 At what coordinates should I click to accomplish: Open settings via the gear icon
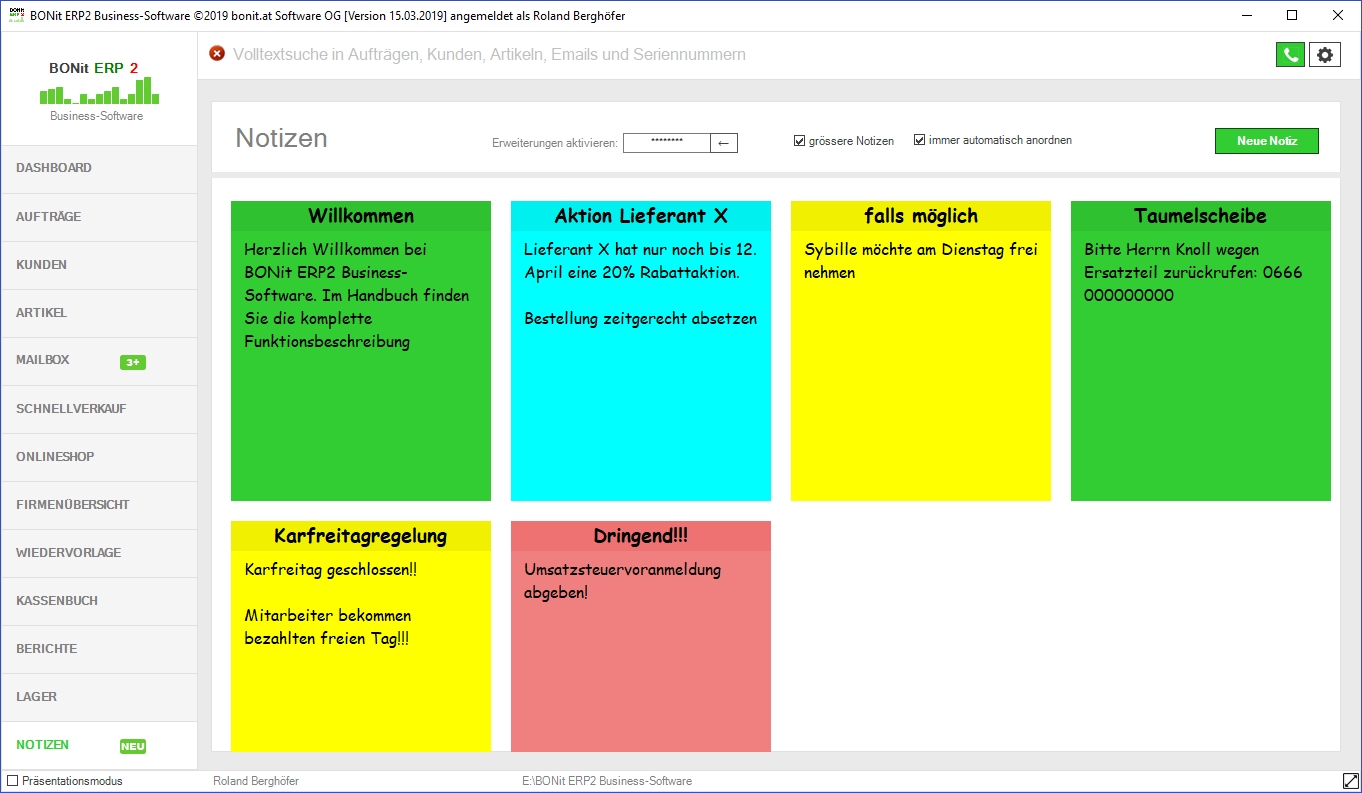click(1325, 55)
